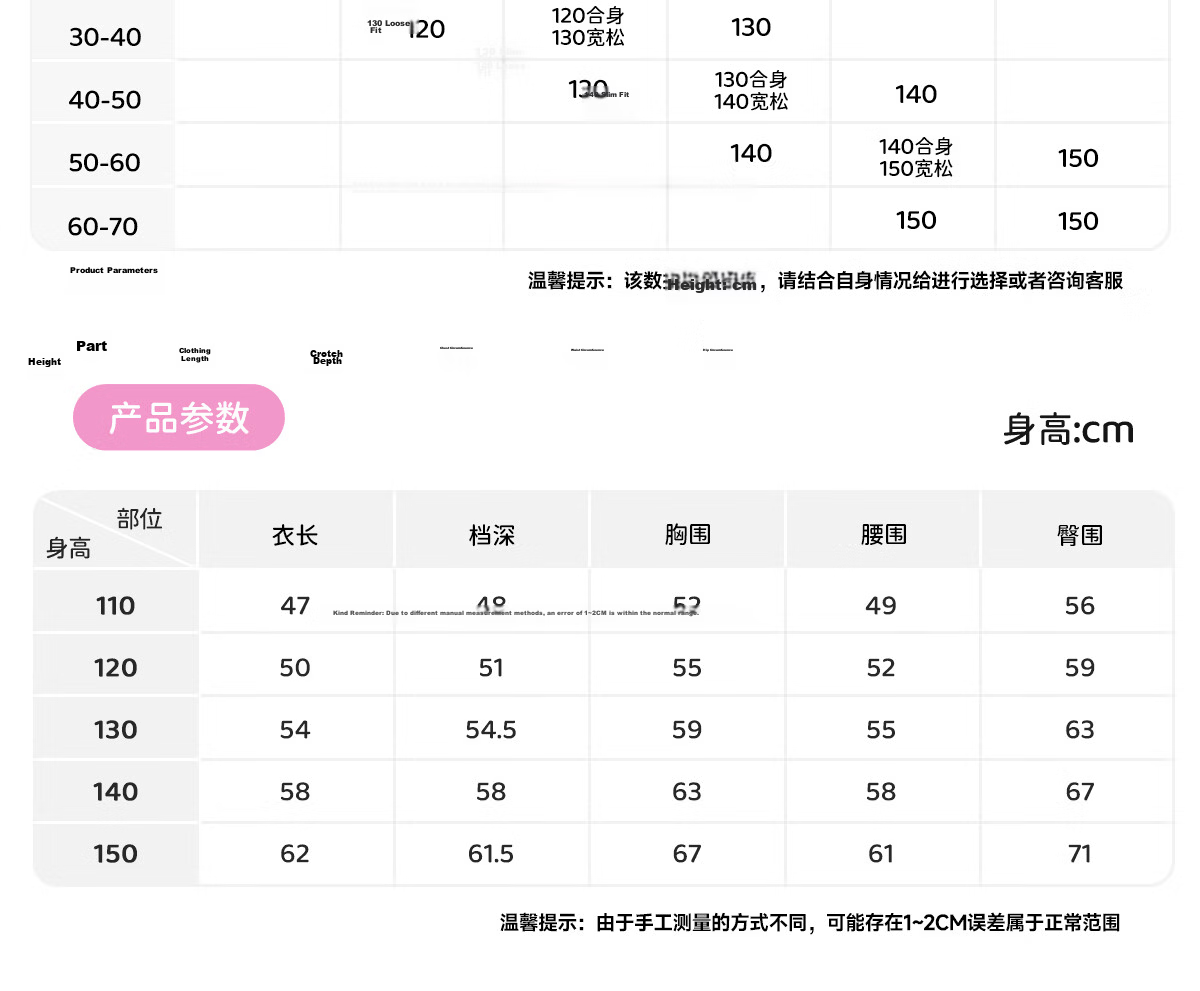Click the 档深 column header

tap(491, 535)
